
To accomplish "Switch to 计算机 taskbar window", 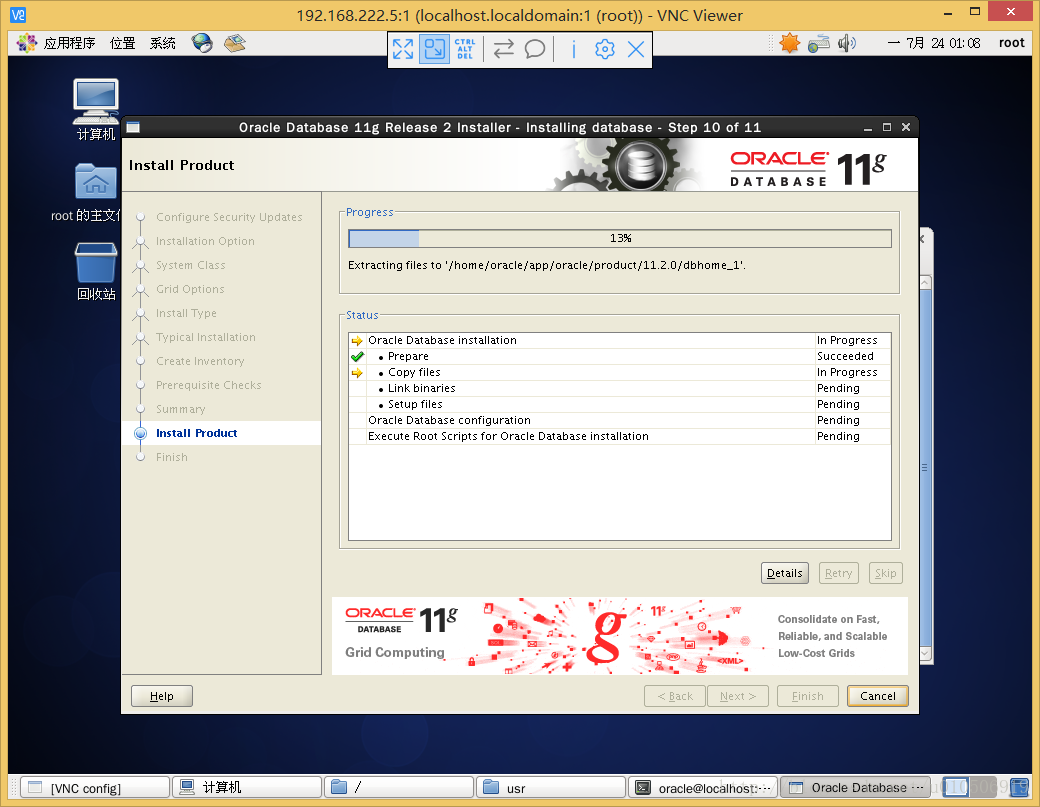I will coord(247,787).
